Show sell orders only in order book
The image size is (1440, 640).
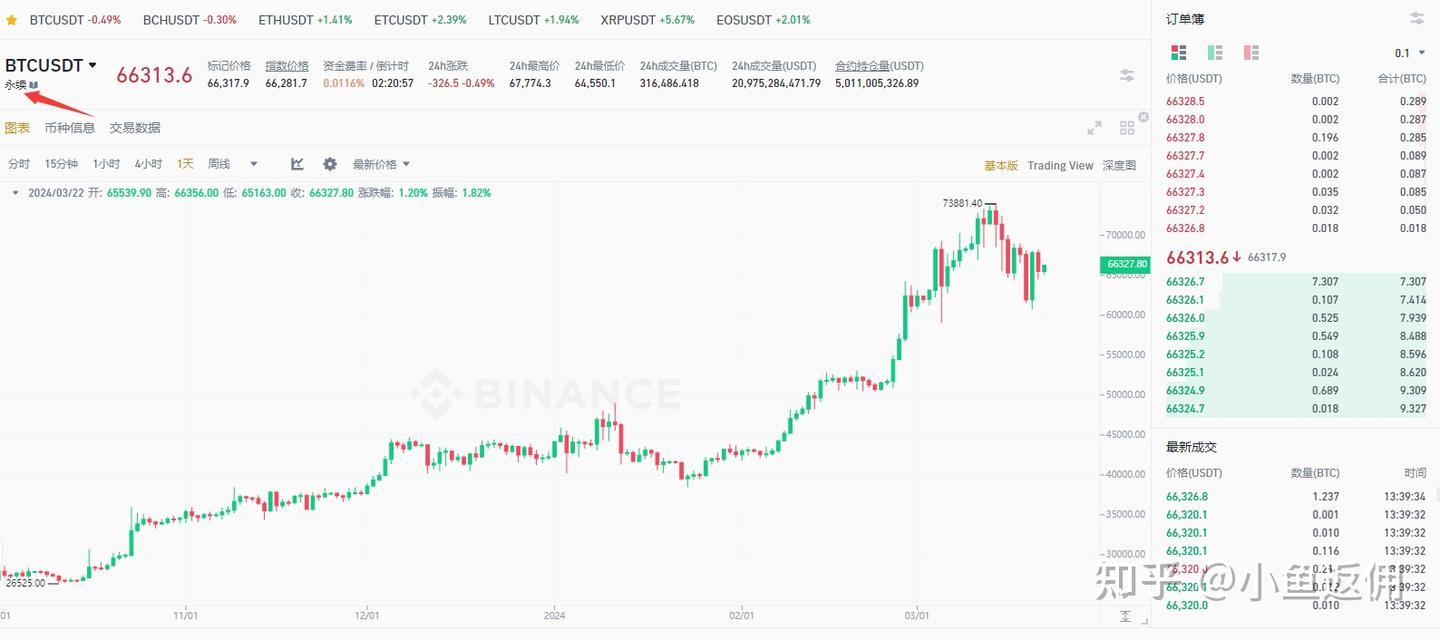tap(1251, 52)
